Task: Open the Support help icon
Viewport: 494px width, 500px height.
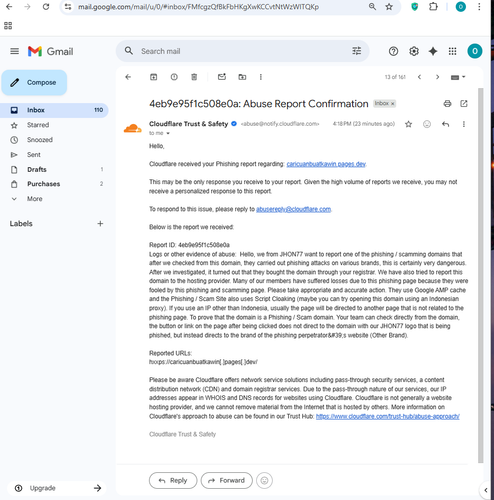Action: pos(393,51)
